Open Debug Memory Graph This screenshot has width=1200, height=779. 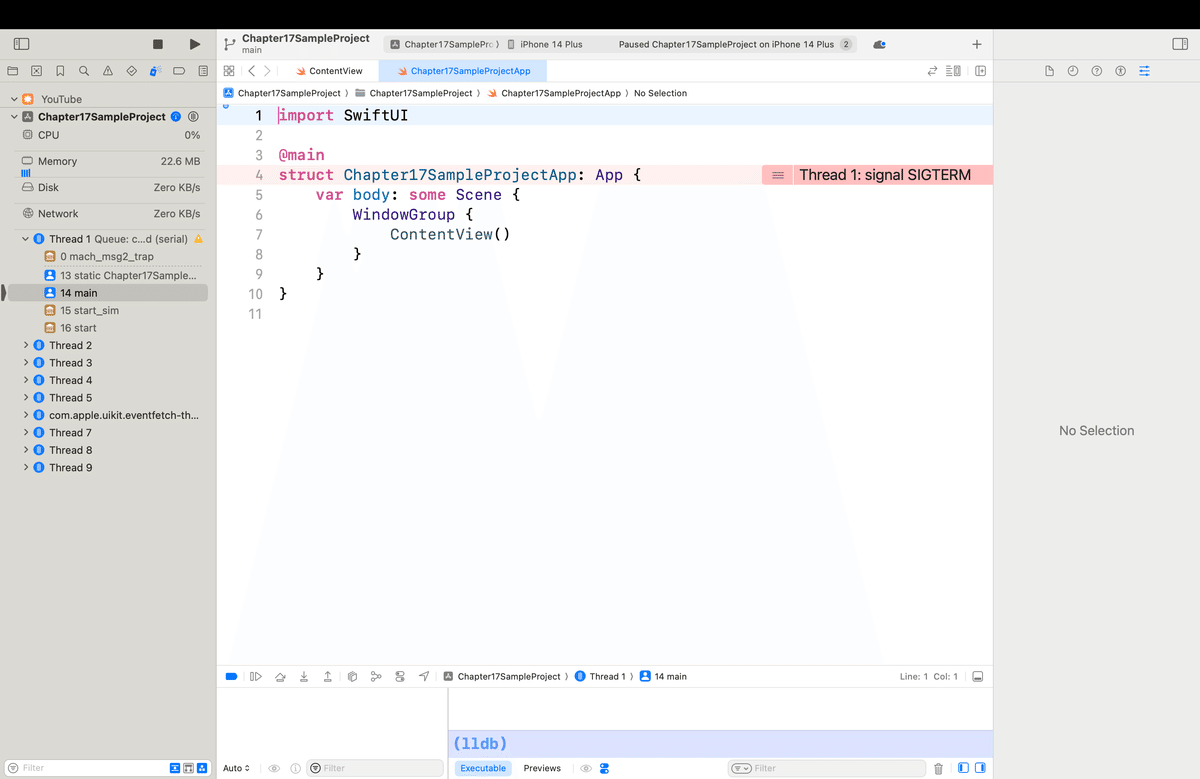[x=376, y=677]
